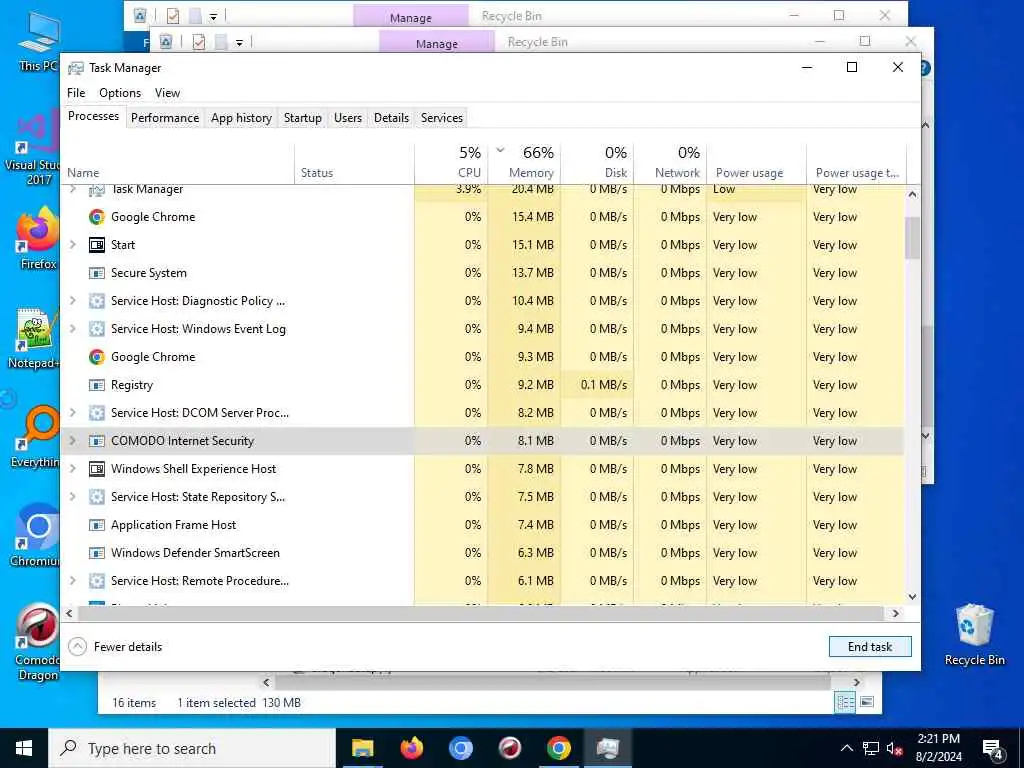Sort by the CPU column header
The image size is (1024, 768).
(451, 162)
